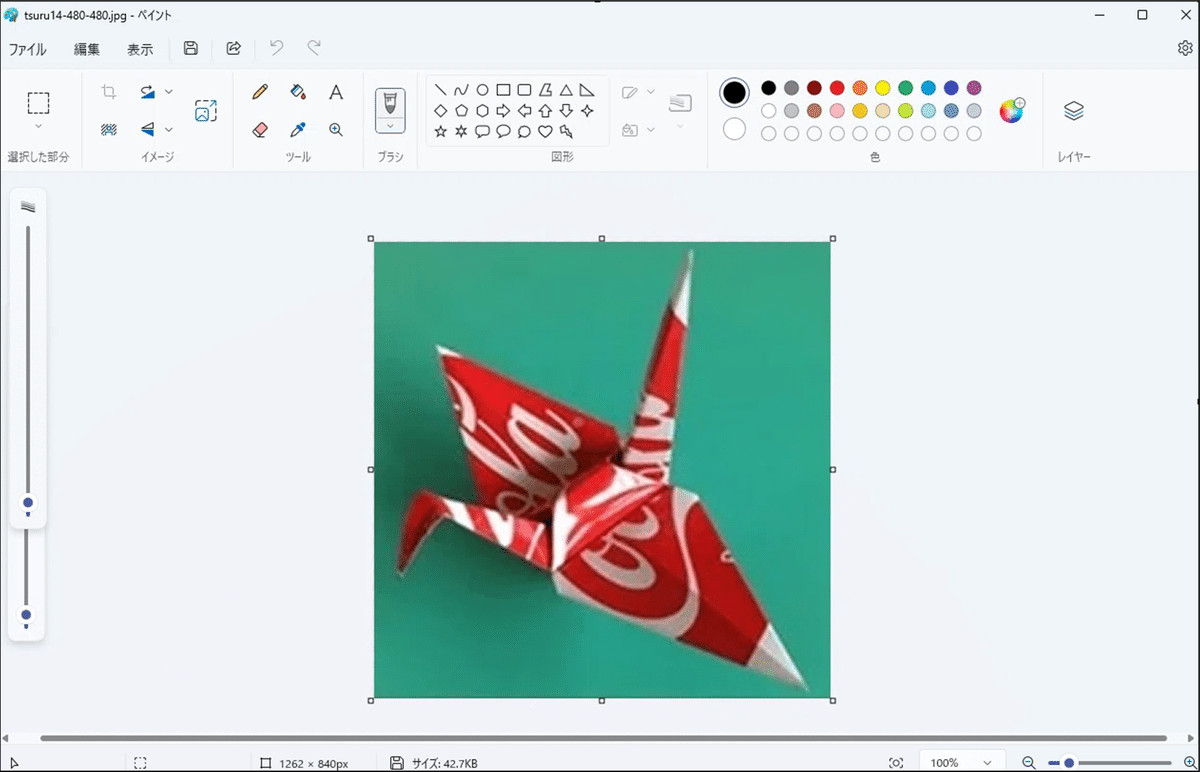Open Settings gear icon
The height and width of the screenshot is (772, 1200).
tap(1185, 48)
